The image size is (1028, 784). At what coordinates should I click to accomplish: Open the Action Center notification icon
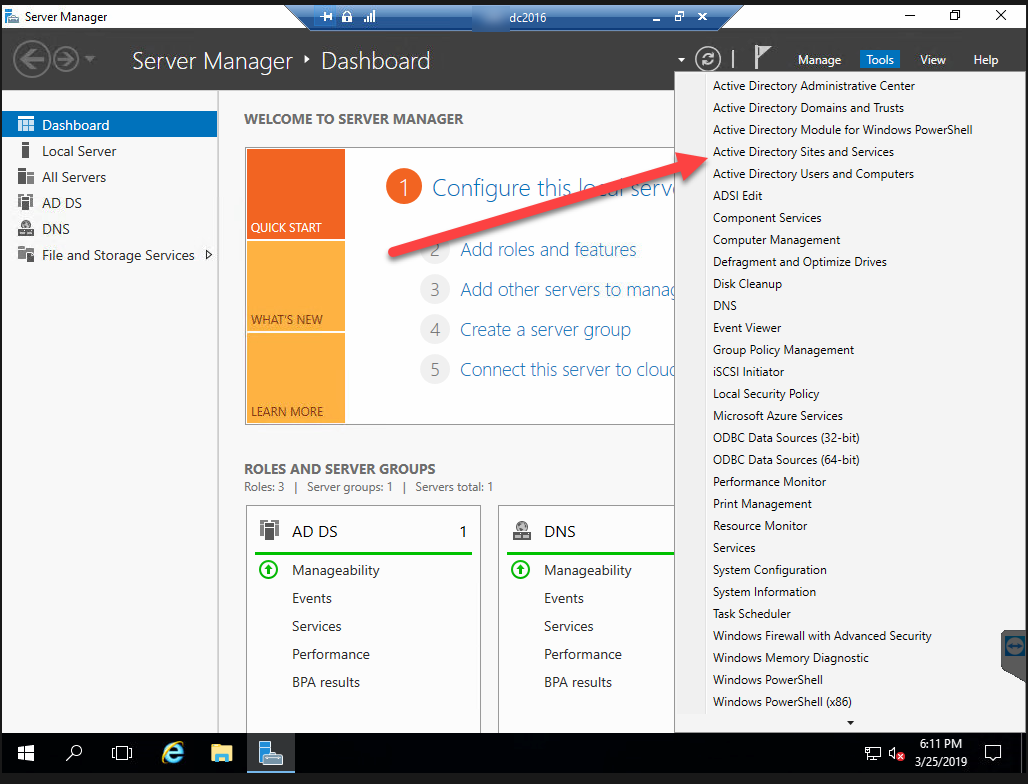(993, 753)
